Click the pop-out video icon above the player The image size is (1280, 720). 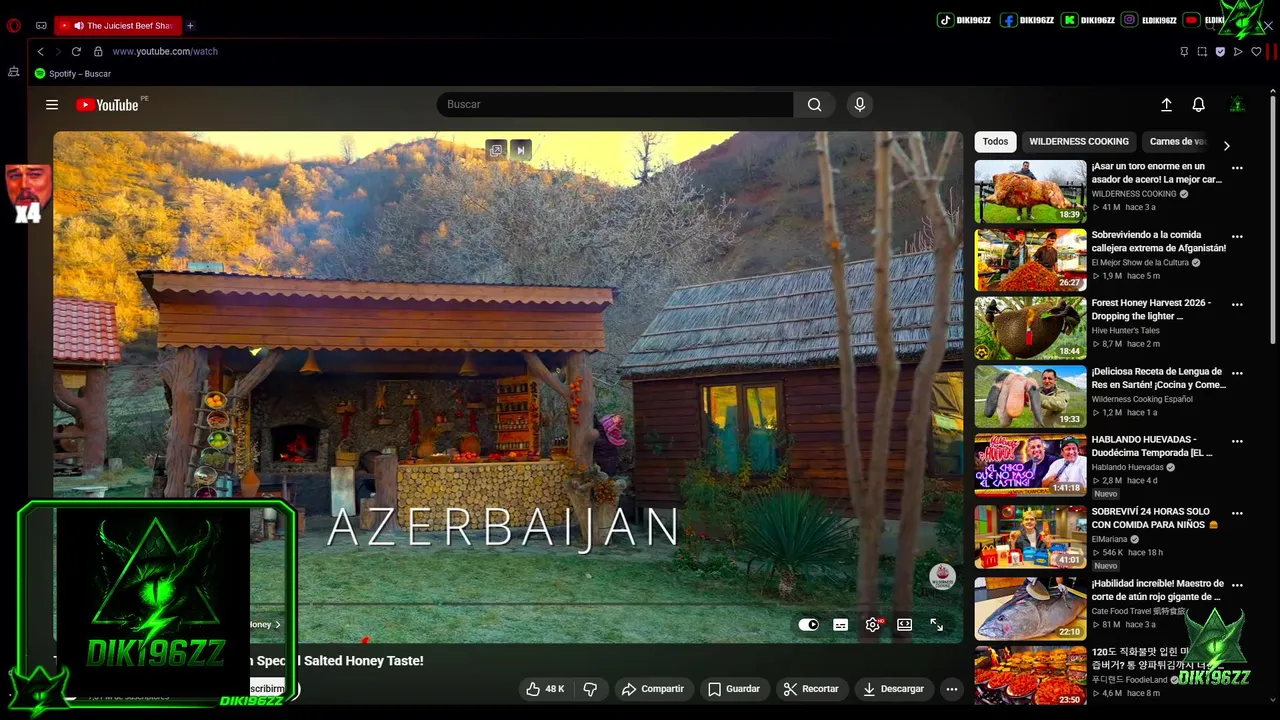pyautogui.click(x=496, y=150)
